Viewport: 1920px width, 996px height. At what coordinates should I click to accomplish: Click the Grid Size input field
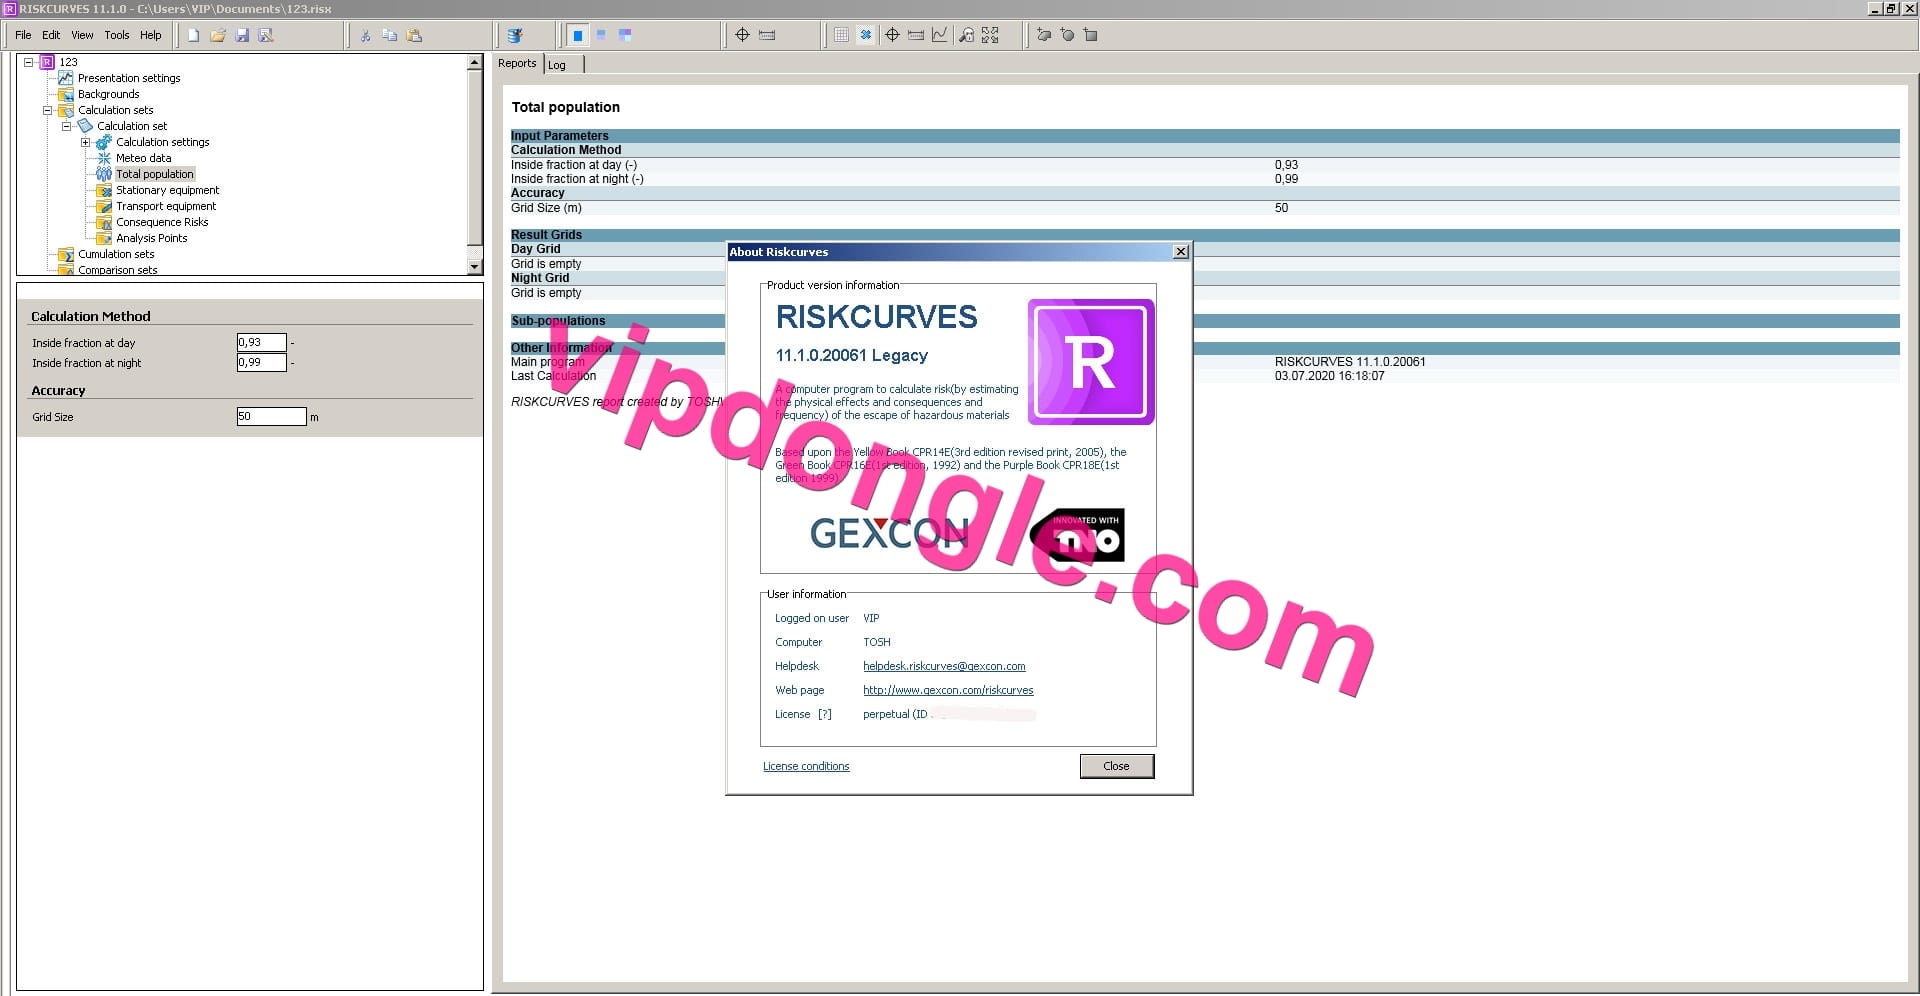[x=271, y=416]
